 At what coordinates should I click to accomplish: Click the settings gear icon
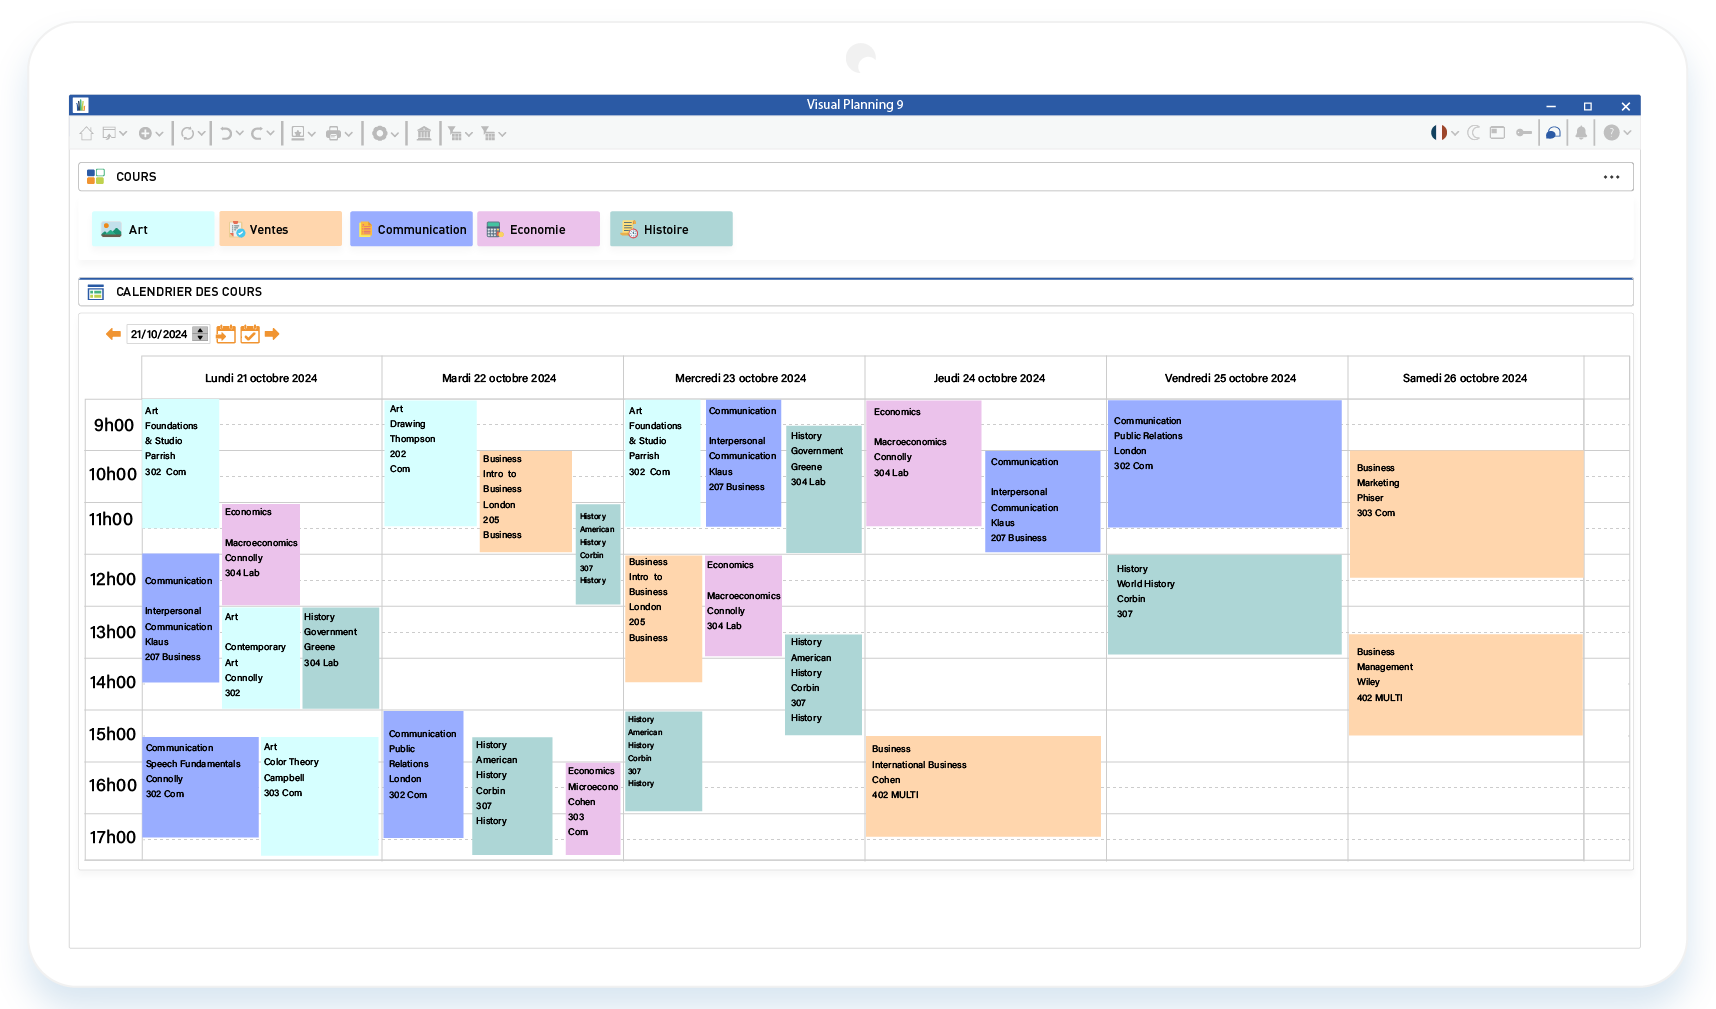coord(379,133)
